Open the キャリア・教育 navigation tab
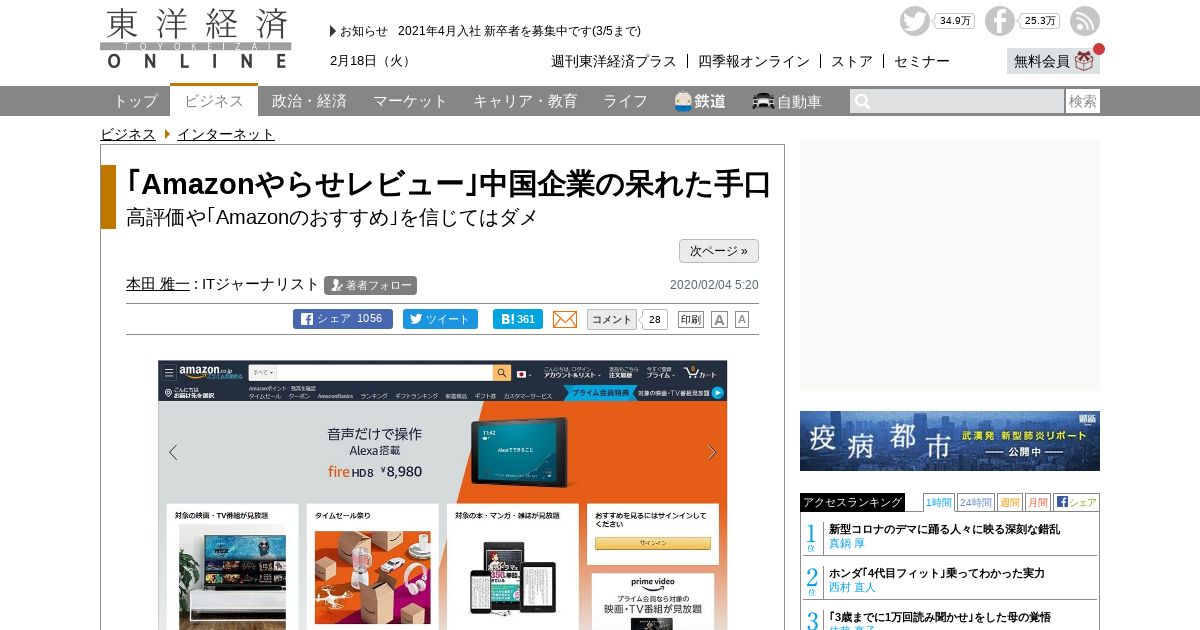Viewport: 1200px width, 630px height. [525, 101]
